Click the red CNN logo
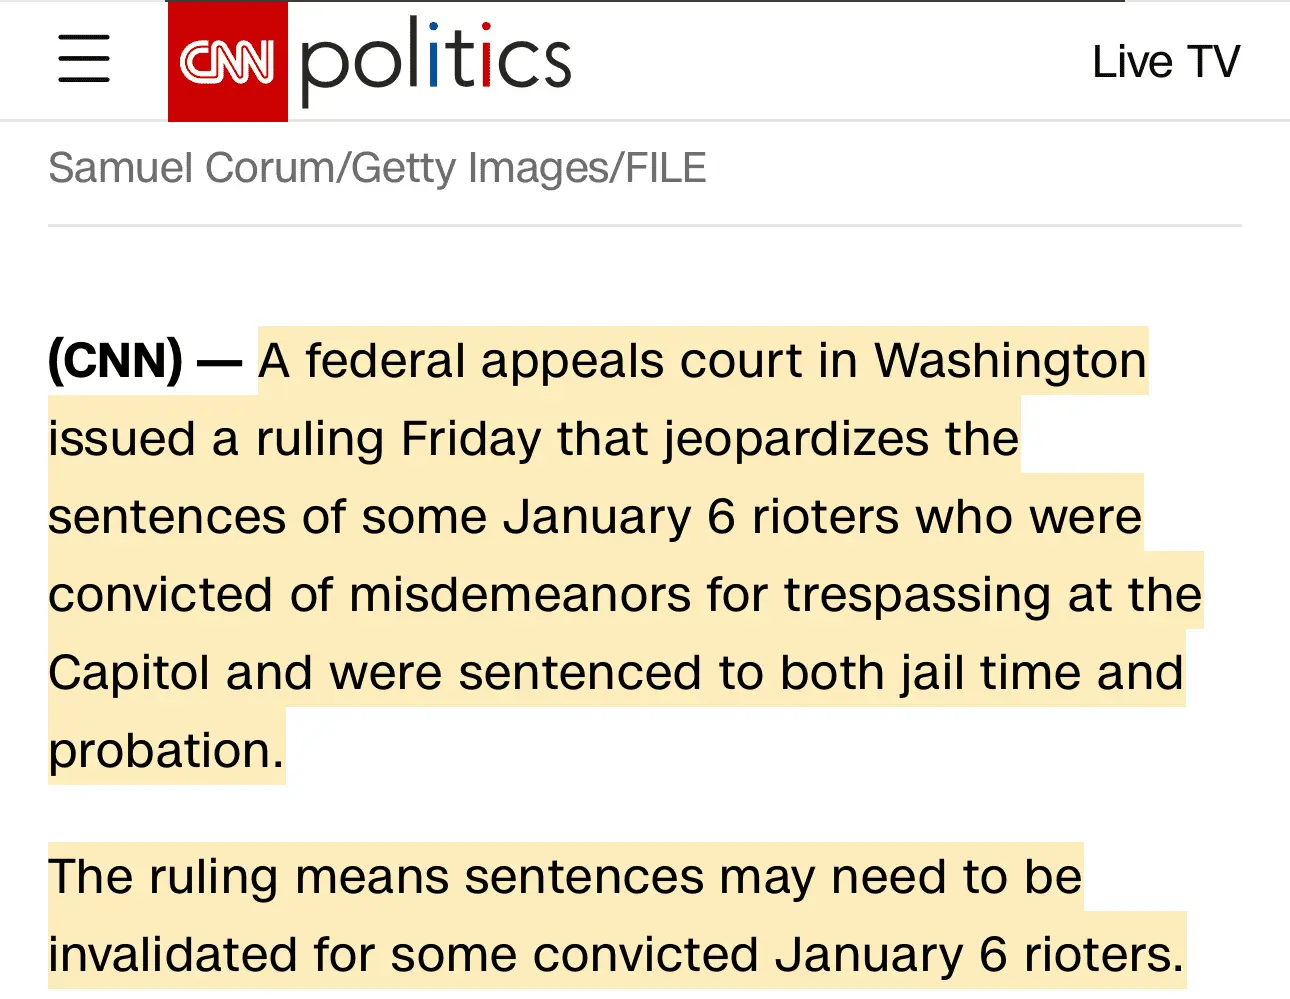 227,62
